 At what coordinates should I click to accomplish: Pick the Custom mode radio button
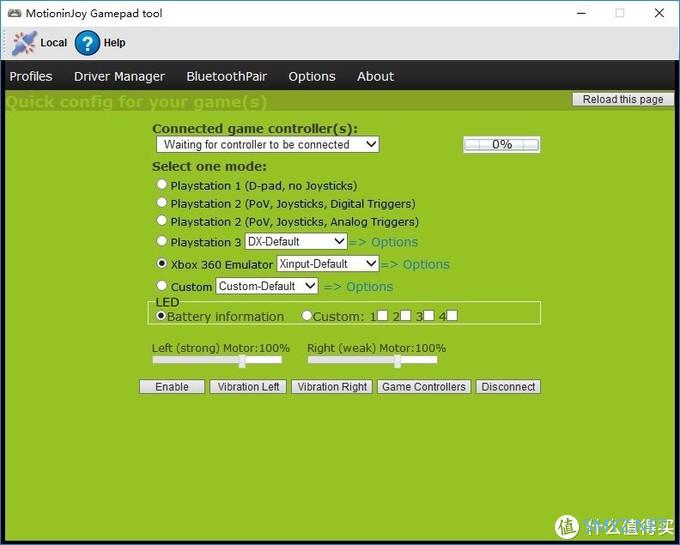pos(161,285)
